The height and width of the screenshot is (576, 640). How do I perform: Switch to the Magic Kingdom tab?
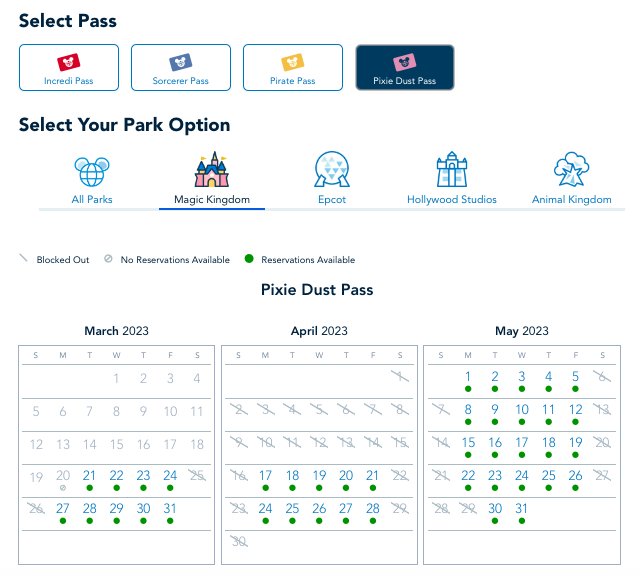point(212,200)
